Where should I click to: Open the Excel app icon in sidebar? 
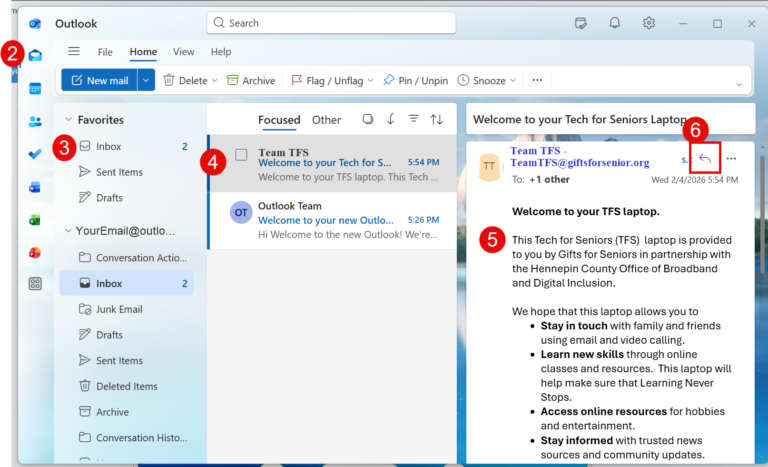click(x=35, y=220)
